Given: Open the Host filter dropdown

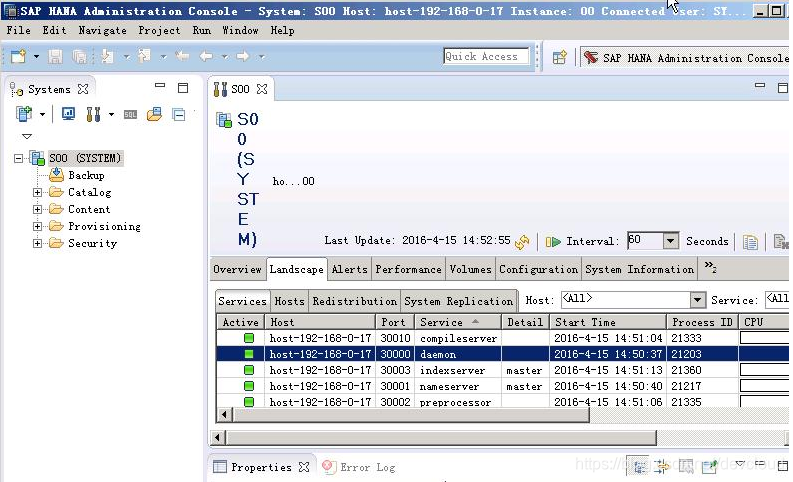Looking at the screenshot, I should pos(697,300).
